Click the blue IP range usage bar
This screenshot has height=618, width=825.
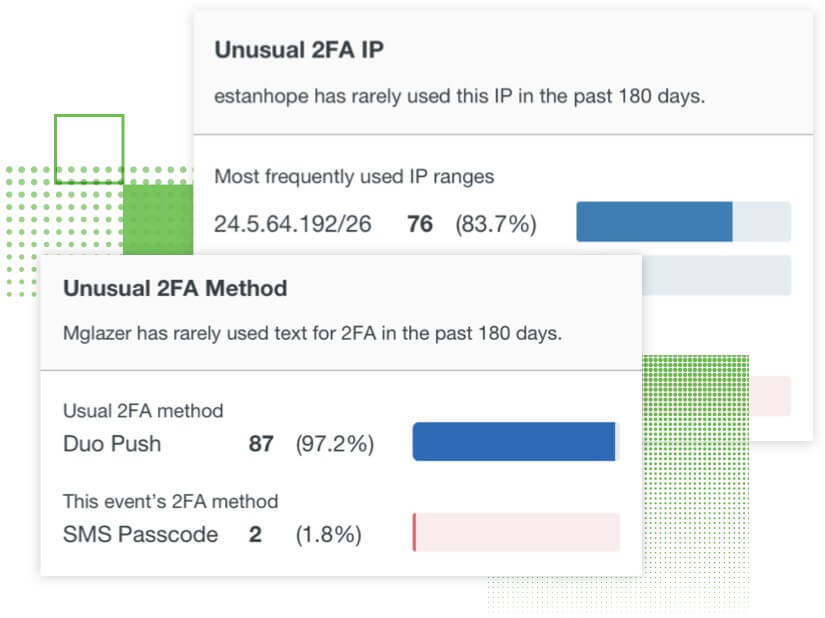pyautogui.click(x=654, y=222)
